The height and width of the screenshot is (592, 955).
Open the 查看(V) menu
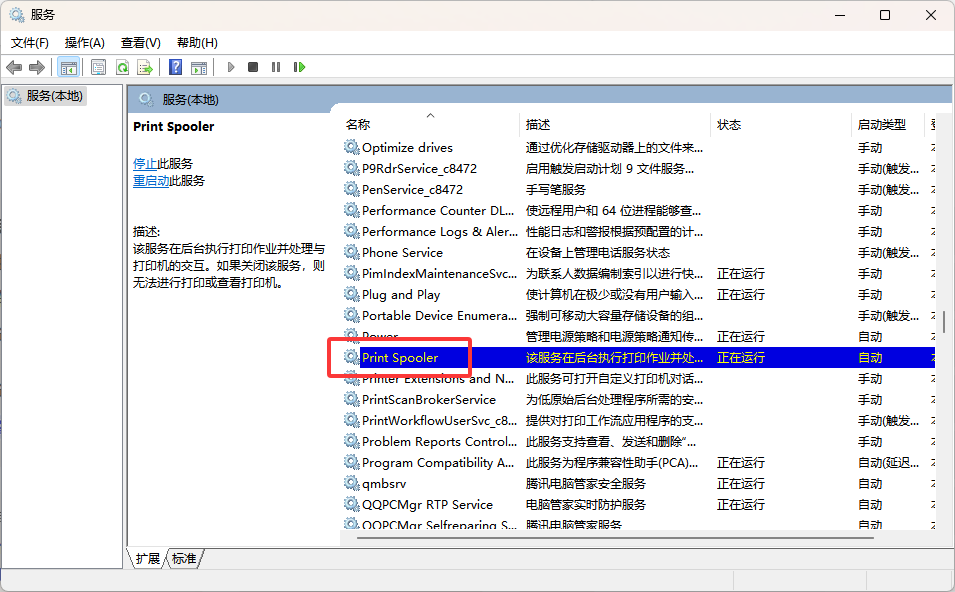point(141,43)
